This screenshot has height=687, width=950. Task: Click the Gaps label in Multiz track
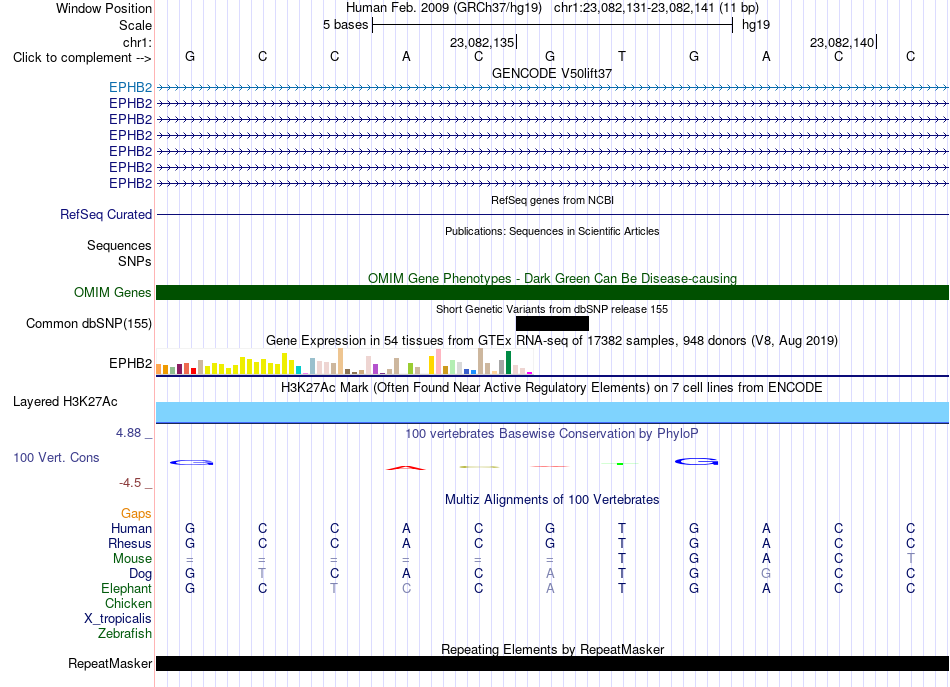(x=136, y=514)
